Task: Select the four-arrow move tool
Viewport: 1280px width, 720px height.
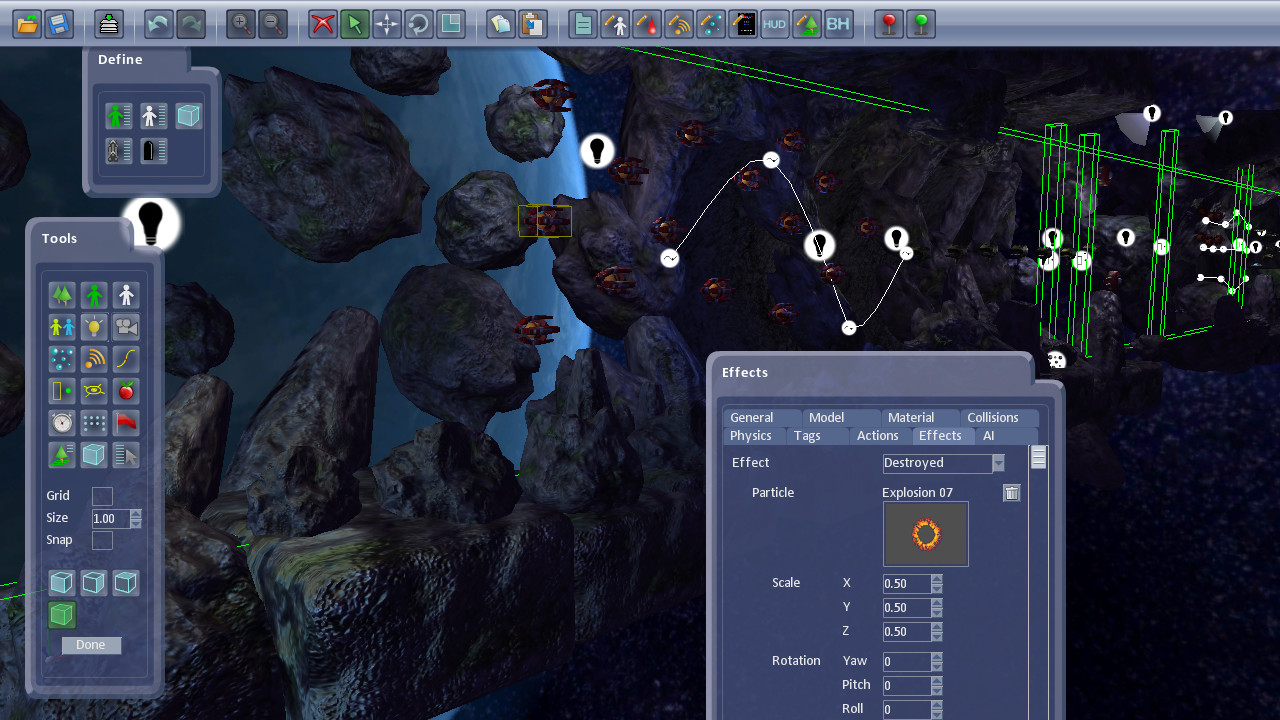Action: [387, 24]
